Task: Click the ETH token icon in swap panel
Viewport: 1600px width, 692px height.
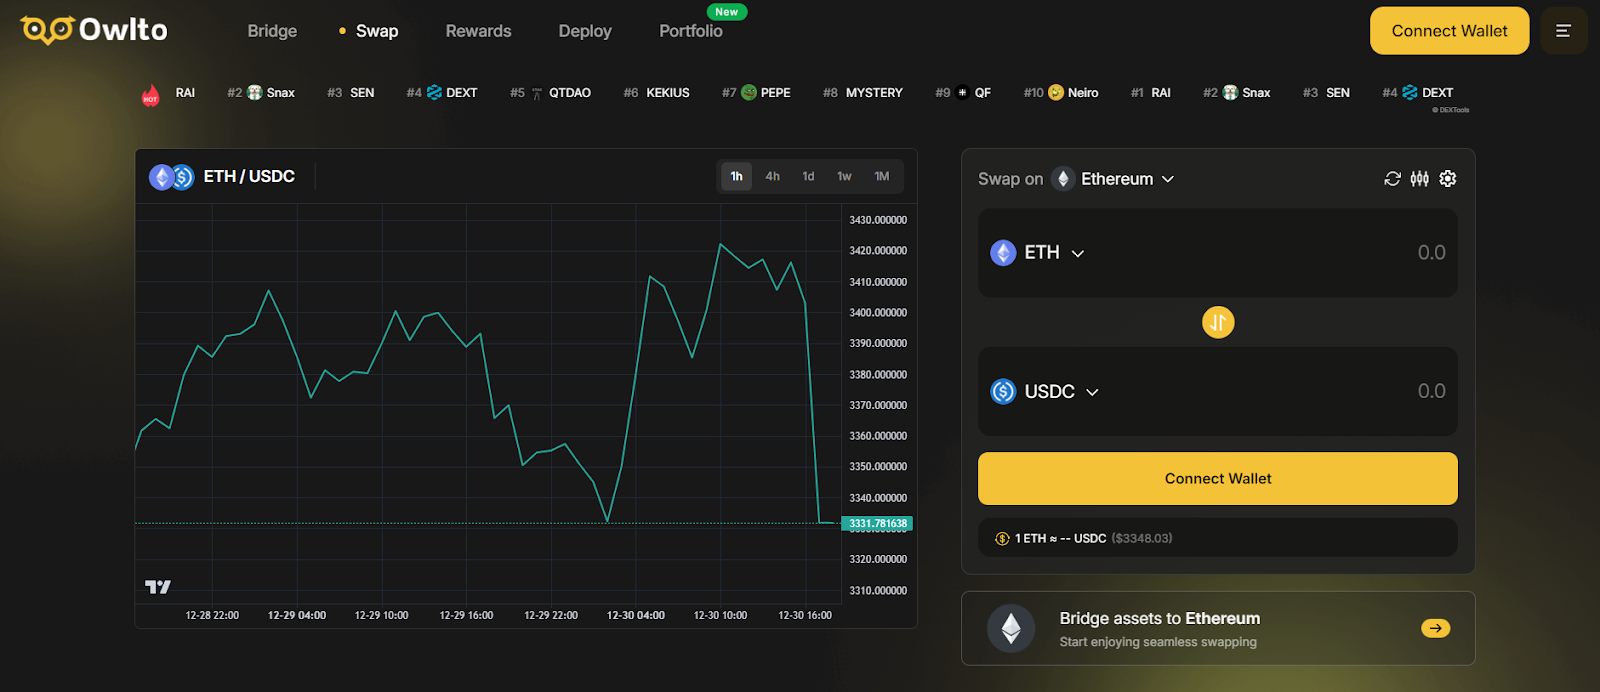Action: 1003,253
